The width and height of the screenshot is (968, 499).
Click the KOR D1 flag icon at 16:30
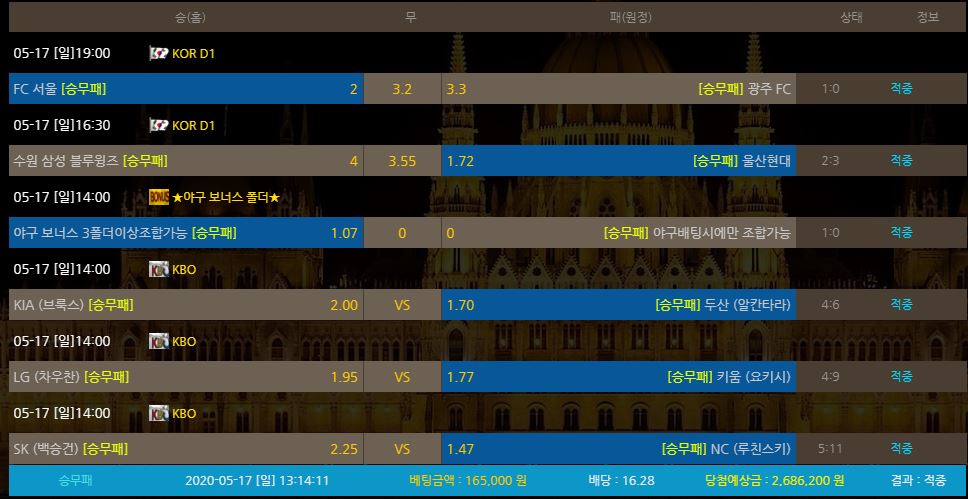(158, 125)
